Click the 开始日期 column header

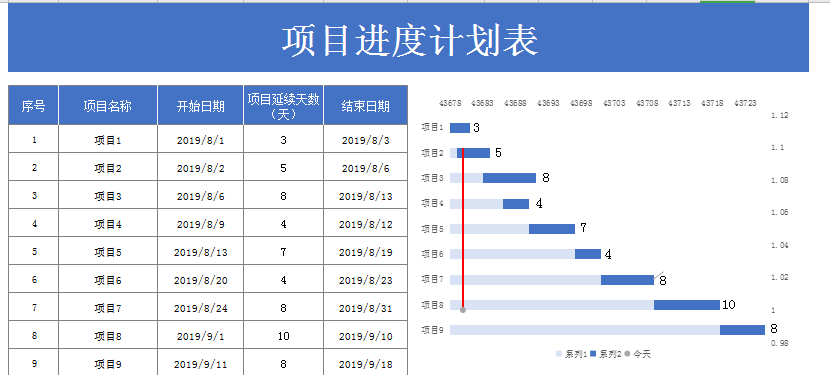pyautogui.click(x=201, y=105)
